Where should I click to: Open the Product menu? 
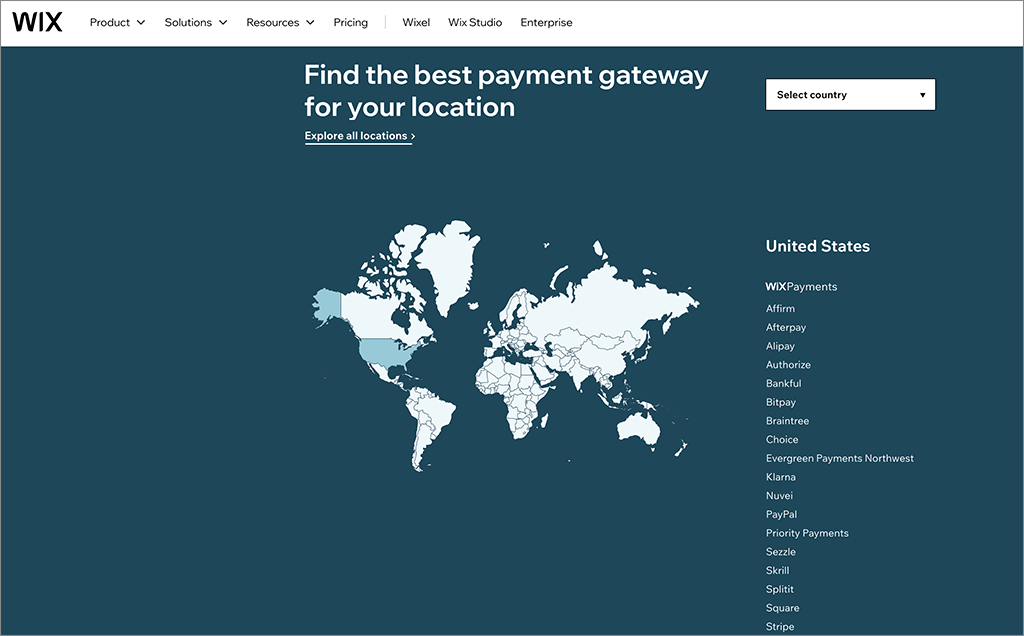118,22
